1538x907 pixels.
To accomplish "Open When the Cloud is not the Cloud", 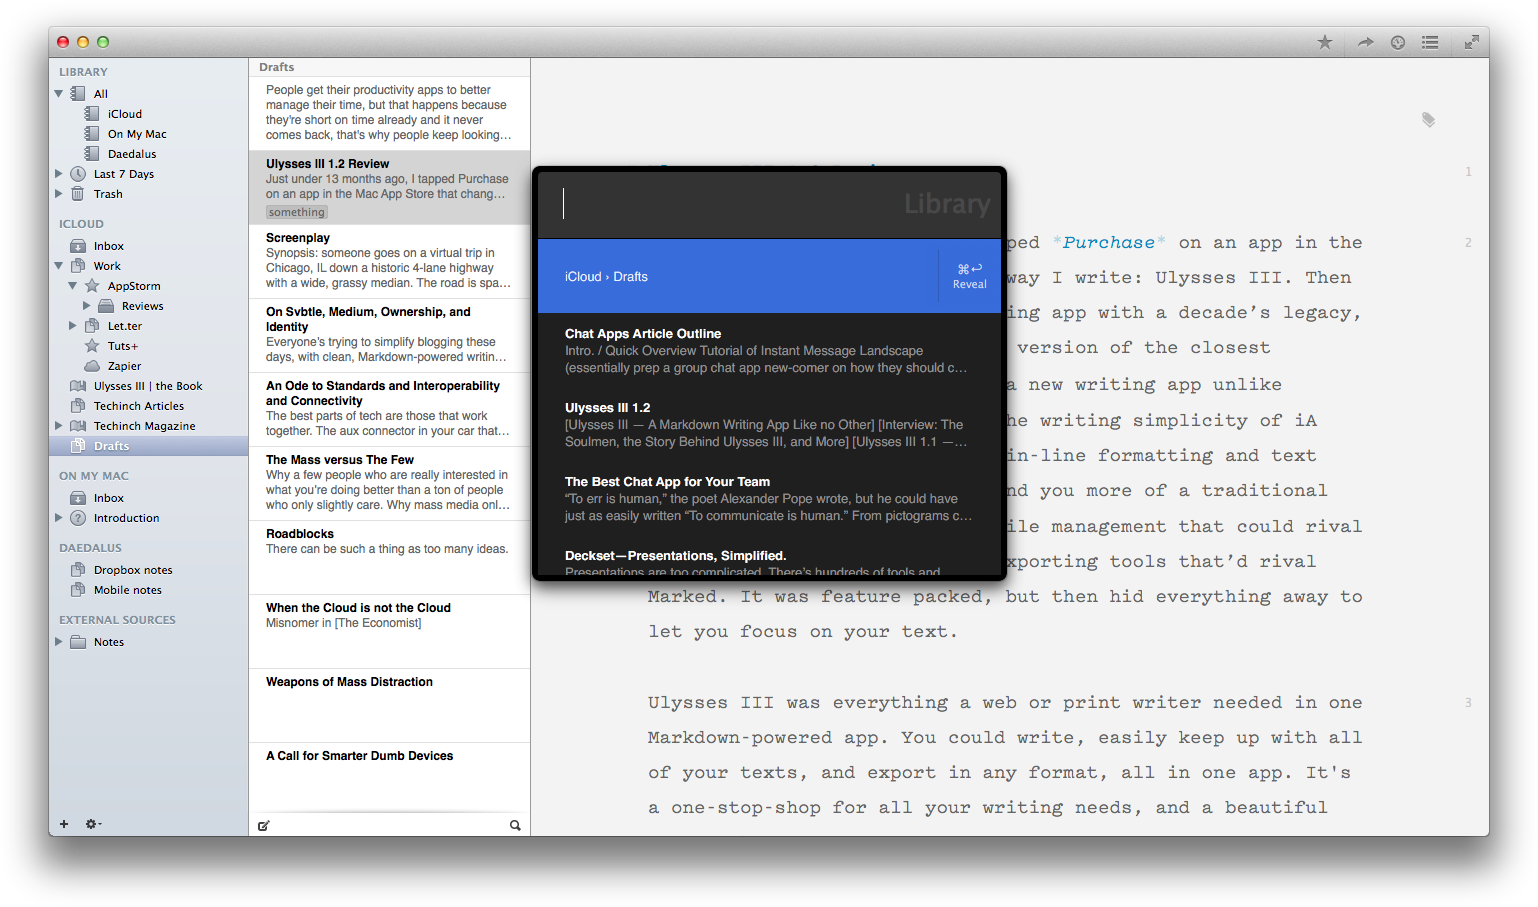I will pos(389,631).
